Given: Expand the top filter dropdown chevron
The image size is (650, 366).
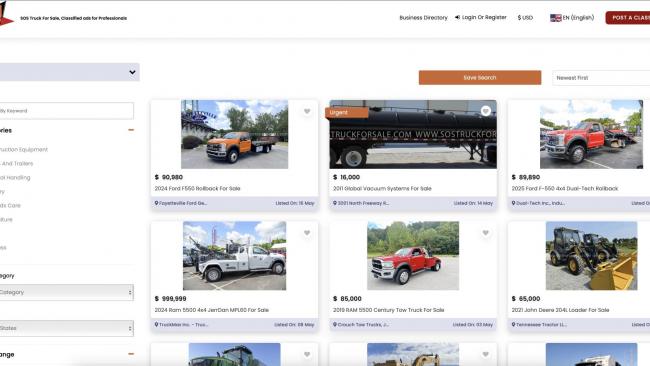Looking at the screenshot, I should click(x=132, y=72).
